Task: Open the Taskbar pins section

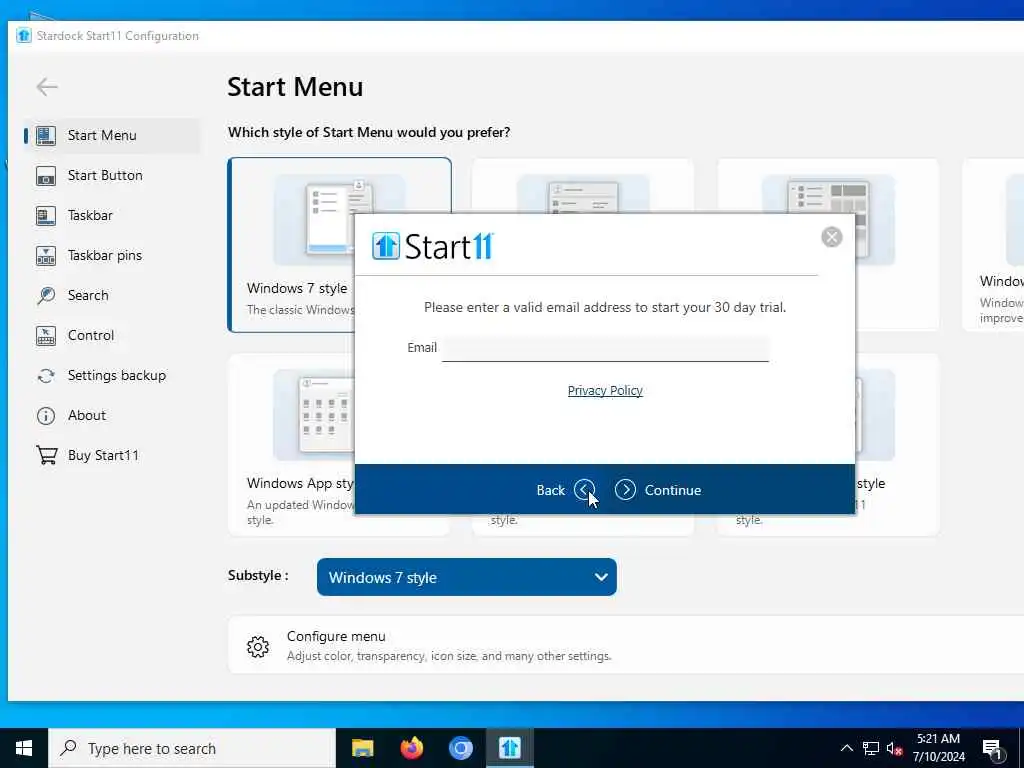Action: coord(112,255)
